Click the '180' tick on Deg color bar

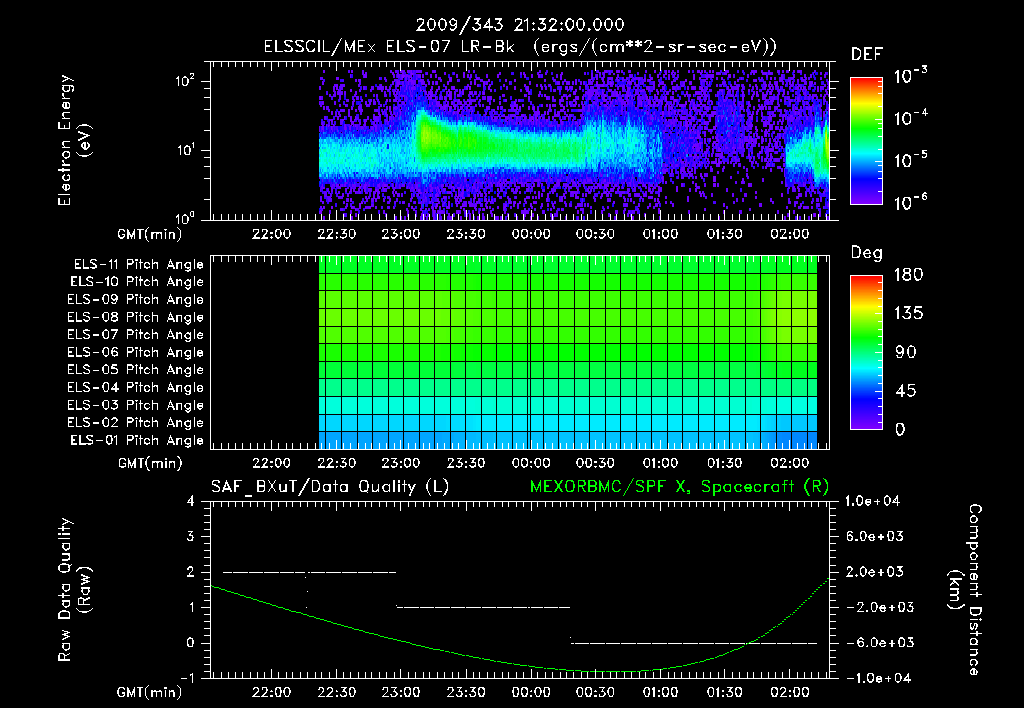[x=908, y=275]
